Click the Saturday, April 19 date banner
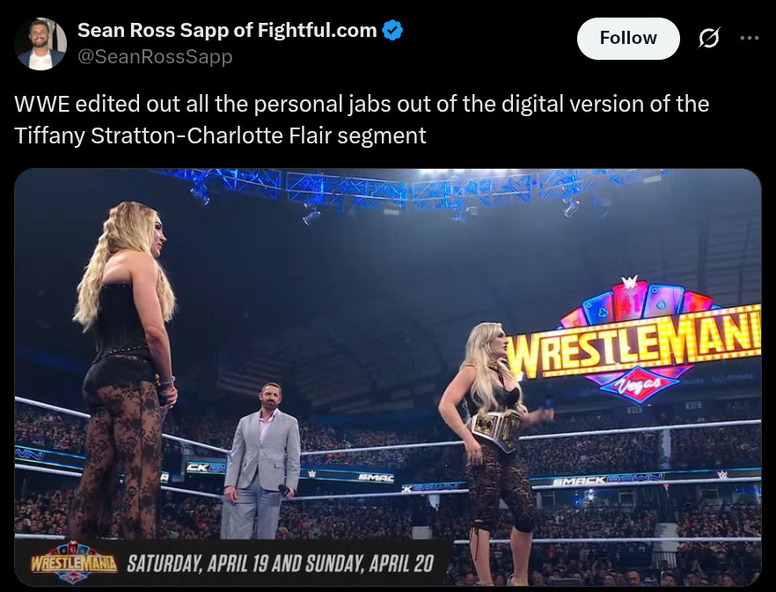776x592 pixels. (x=280, y=563)
